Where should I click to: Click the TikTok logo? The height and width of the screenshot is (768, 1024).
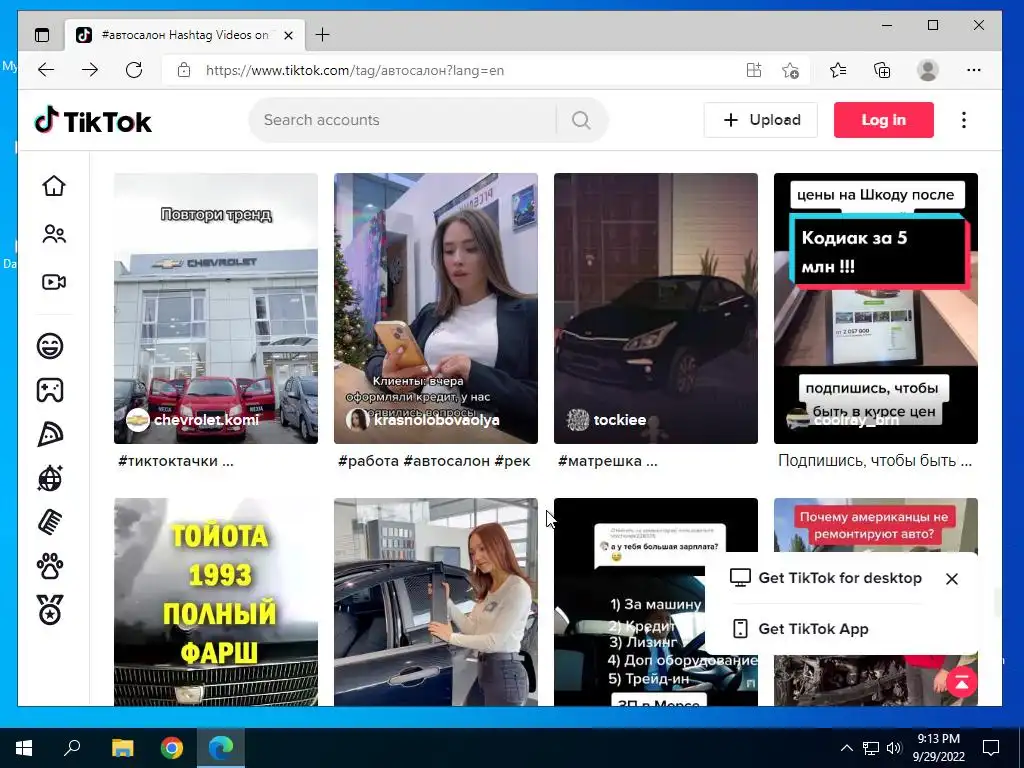[93, 121]
